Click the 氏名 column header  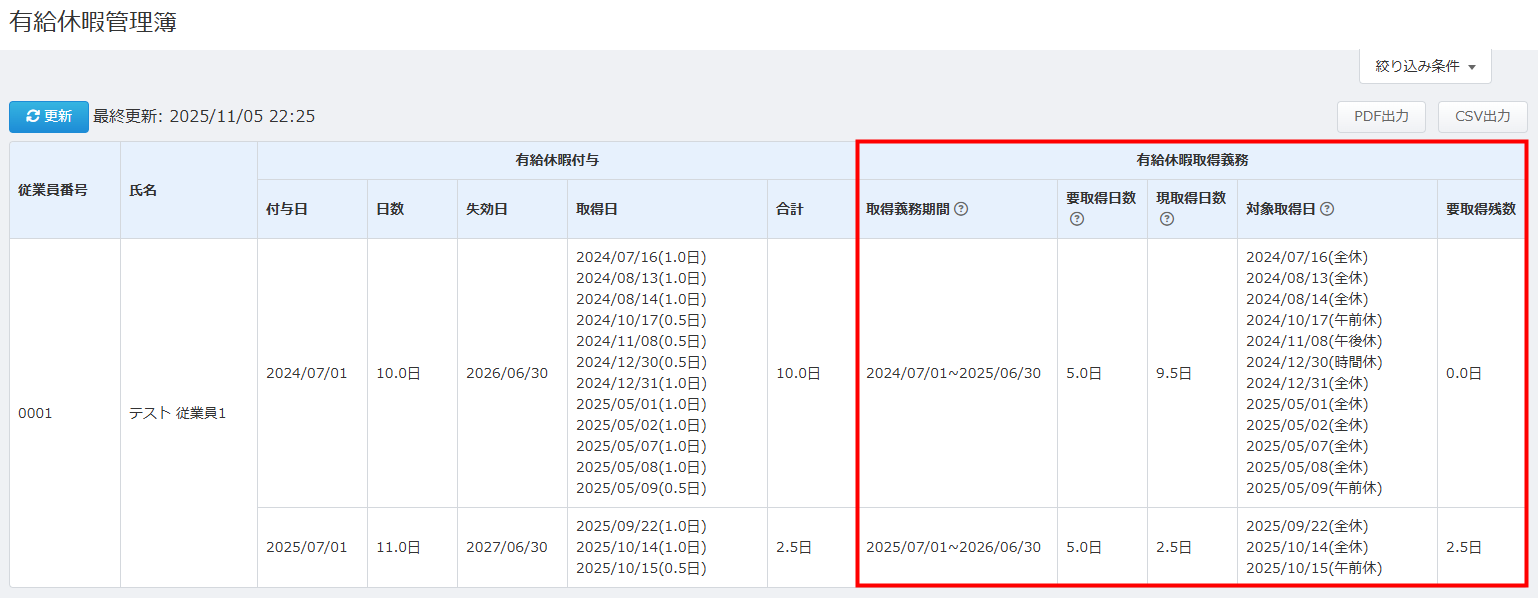pos(144,189)
